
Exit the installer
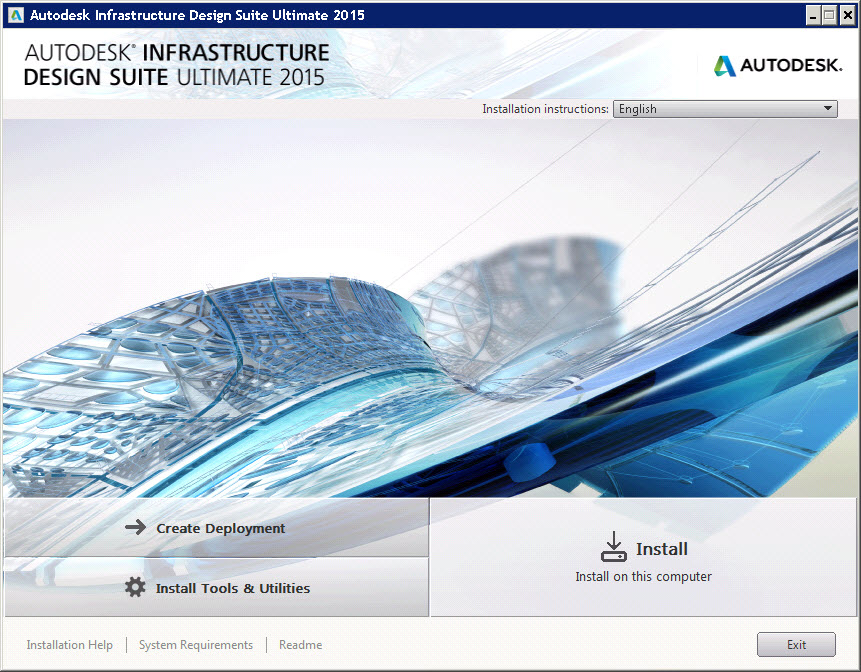pos(796,645)
